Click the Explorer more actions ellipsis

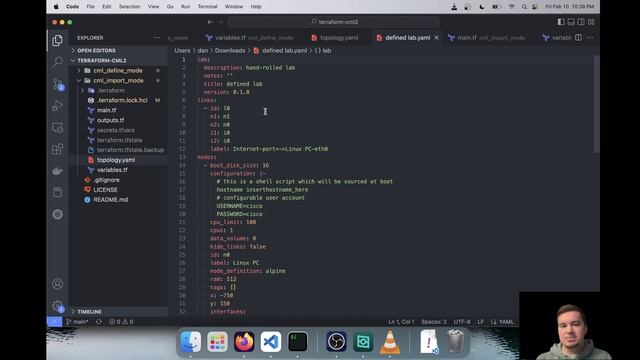[x=157, y=38]
